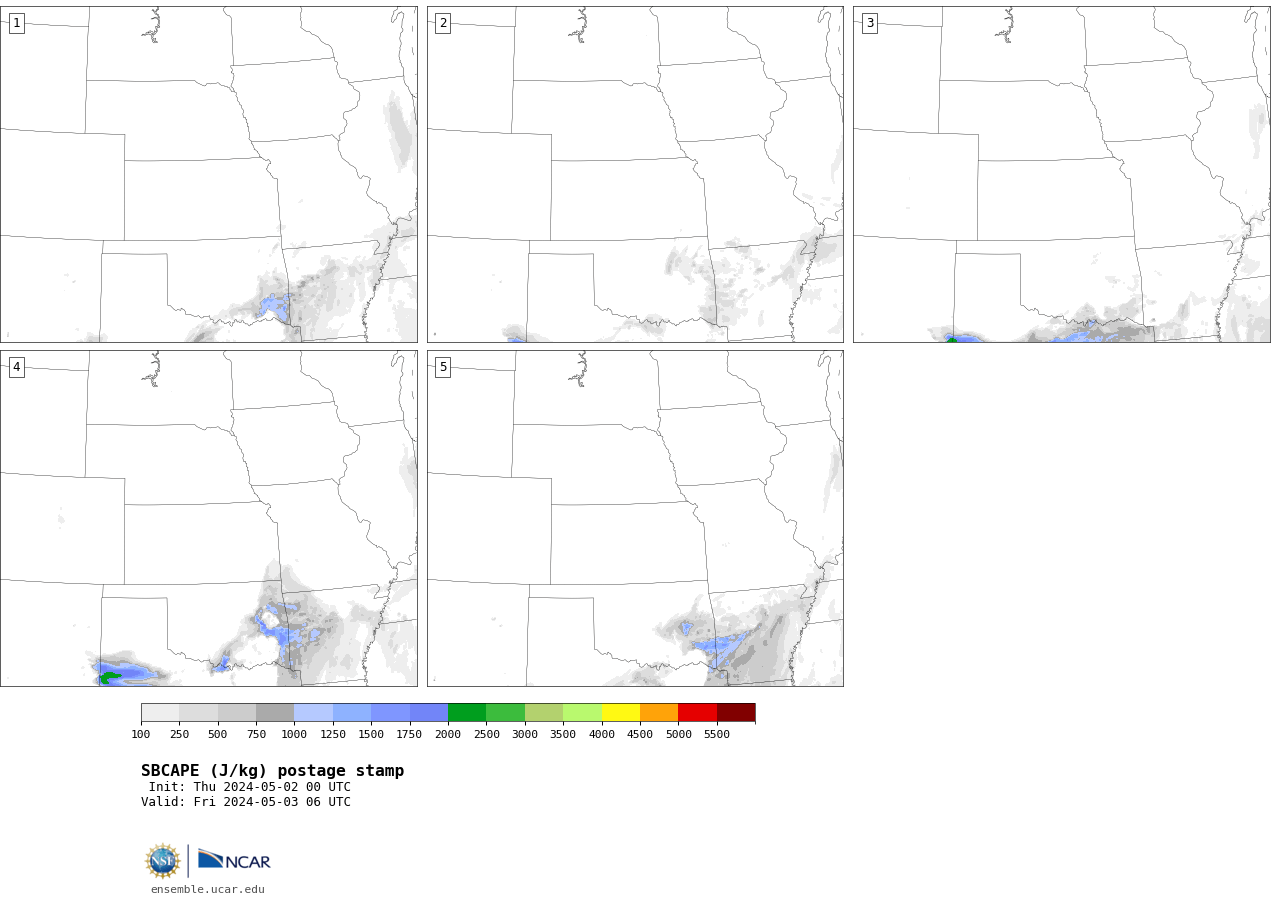This screenshot has height=901, width=1280.
Task: Open the ensemble.ucar.edu link text
Action: [208, 890]
